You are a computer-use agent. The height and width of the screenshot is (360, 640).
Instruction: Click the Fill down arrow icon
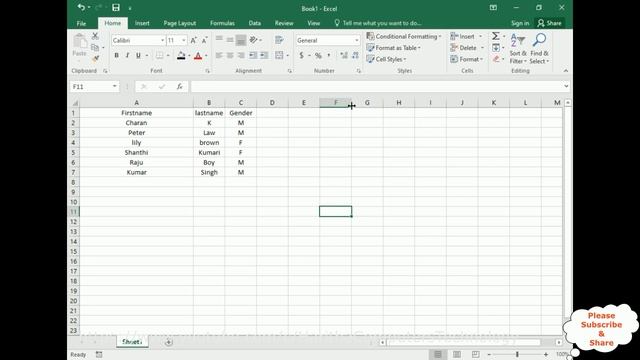pyautogui.click(x=496, y=48)
